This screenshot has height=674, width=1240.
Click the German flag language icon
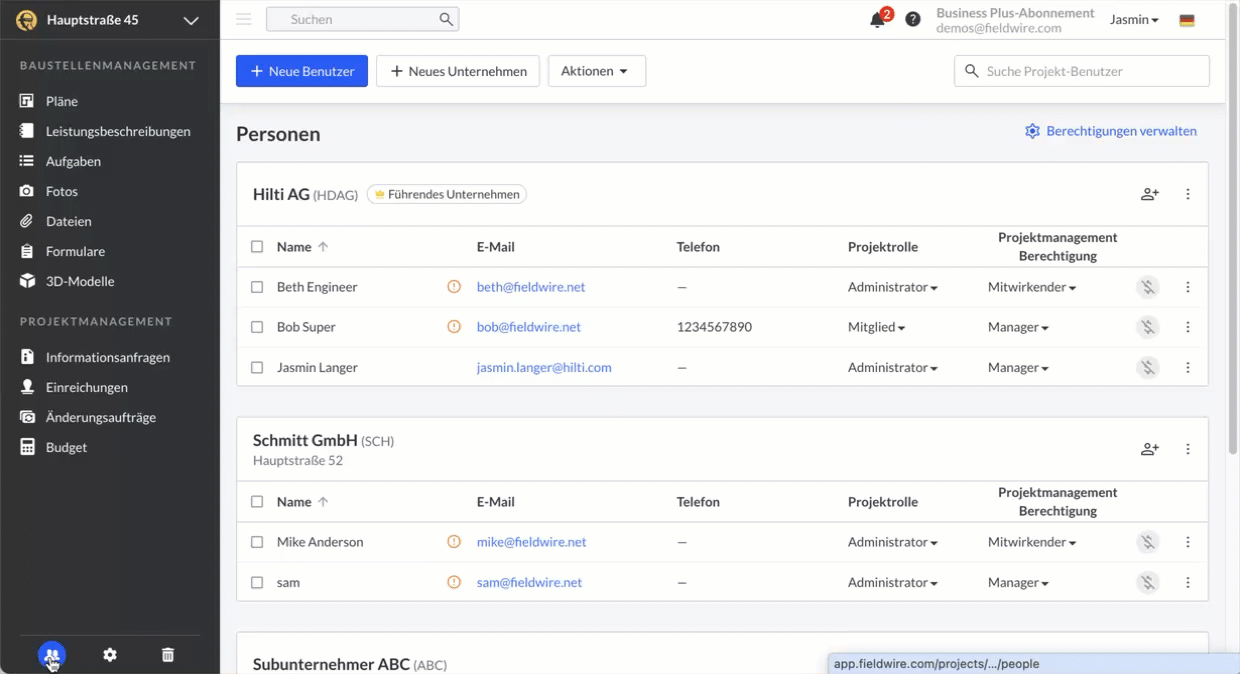click(x=1187, y=20)
